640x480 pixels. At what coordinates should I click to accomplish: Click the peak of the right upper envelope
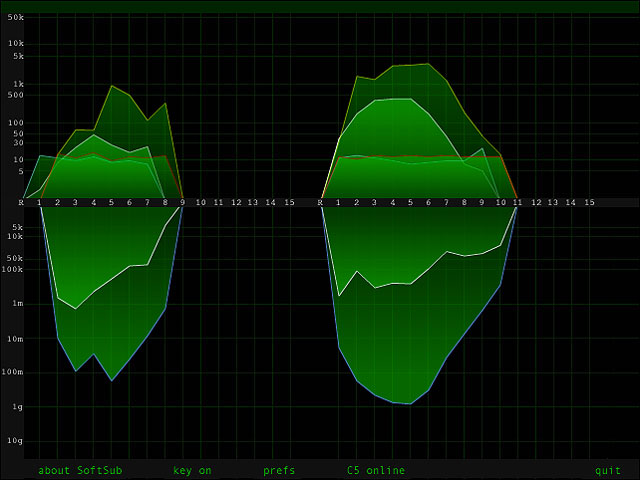(428, 64)
